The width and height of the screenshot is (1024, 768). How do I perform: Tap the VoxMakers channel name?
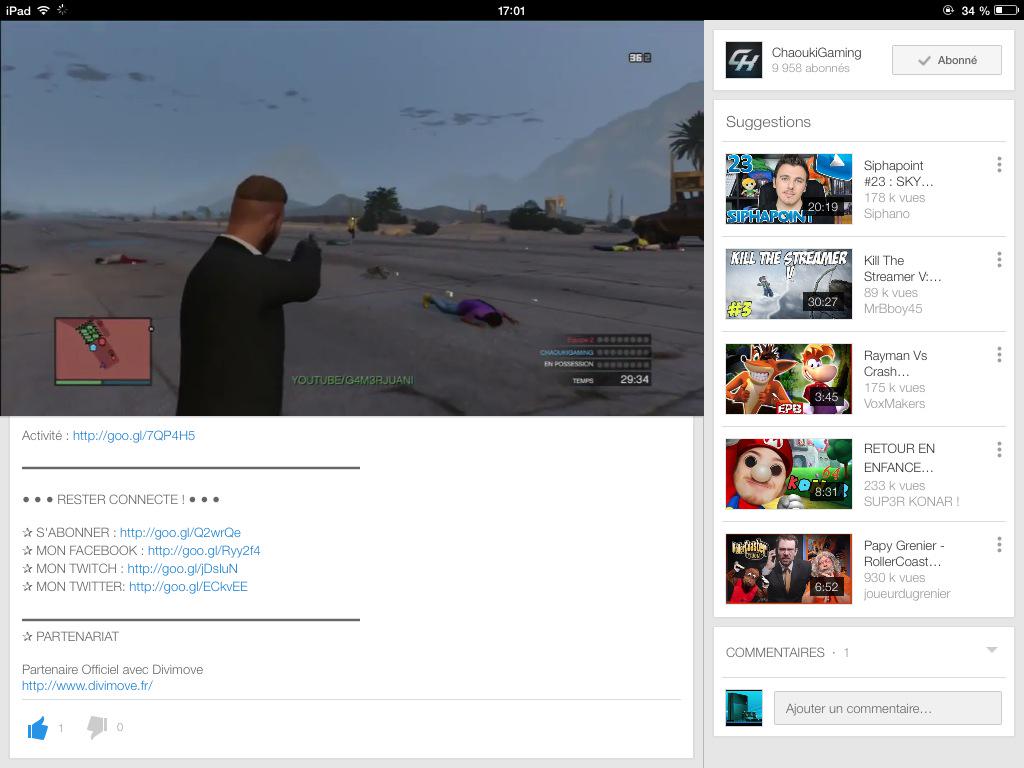[894, 404]
